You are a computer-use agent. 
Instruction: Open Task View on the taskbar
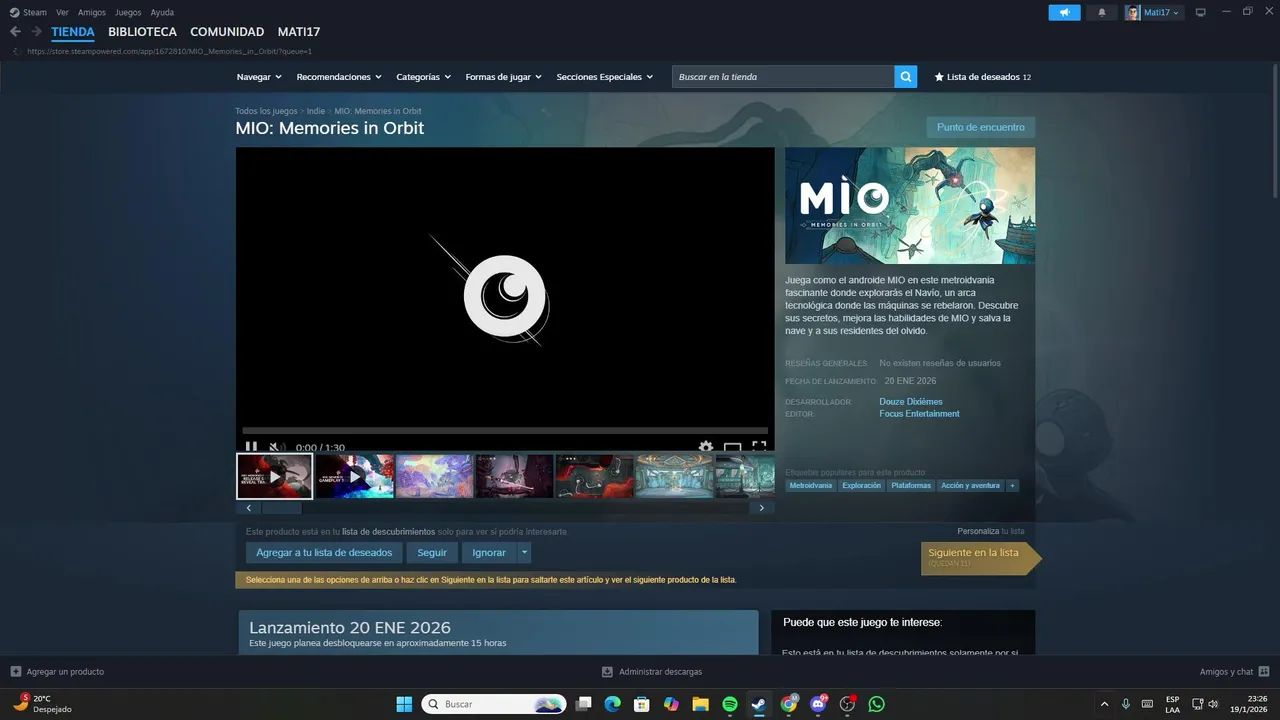click(583, 704)
